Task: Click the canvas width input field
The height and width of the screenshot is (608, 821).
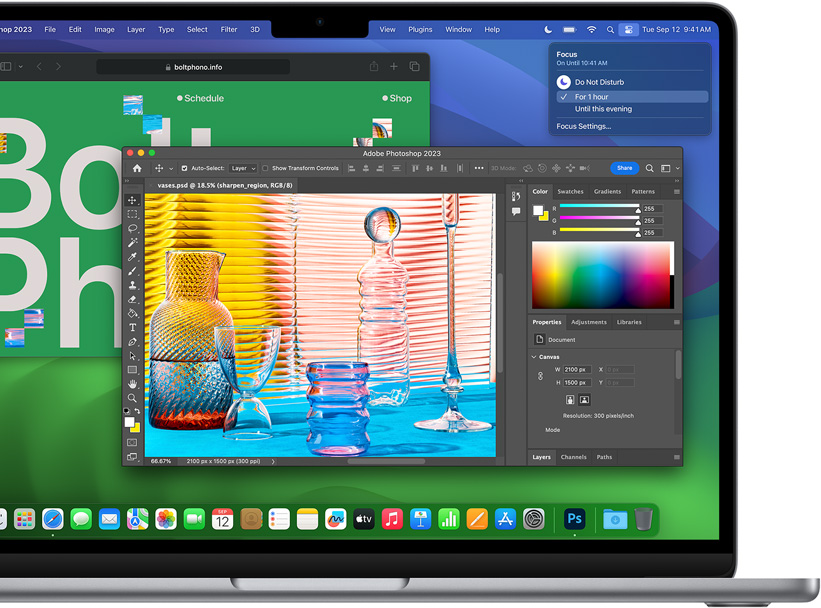Action: (577, 369)
